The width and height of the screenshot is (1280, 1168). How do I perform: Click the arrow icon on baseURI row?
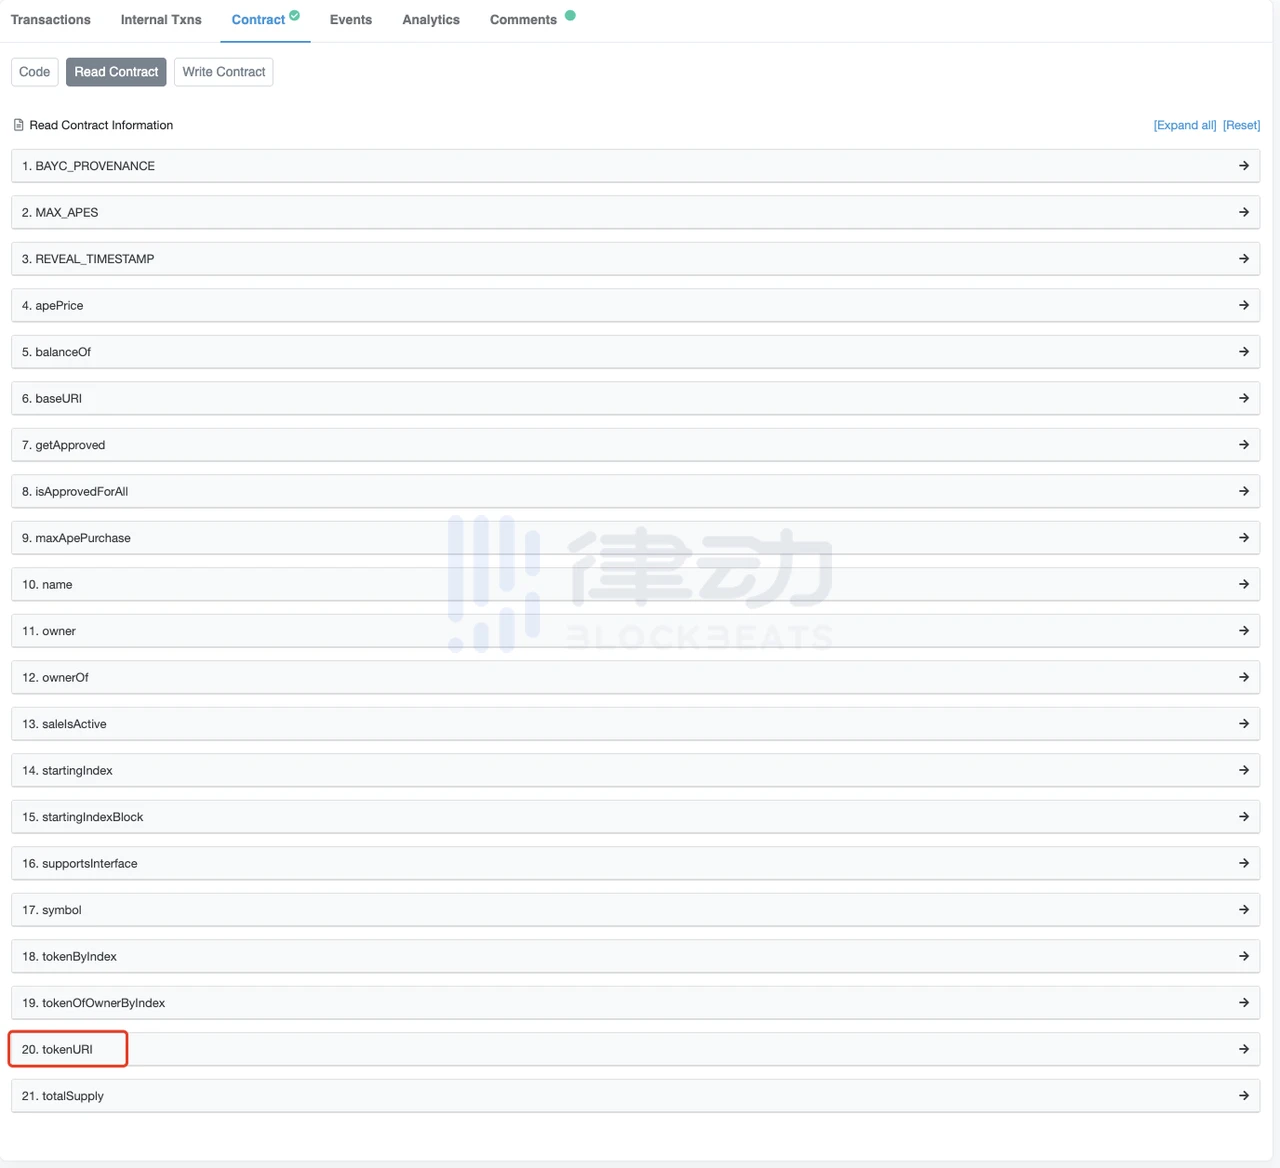point(1244,398)
